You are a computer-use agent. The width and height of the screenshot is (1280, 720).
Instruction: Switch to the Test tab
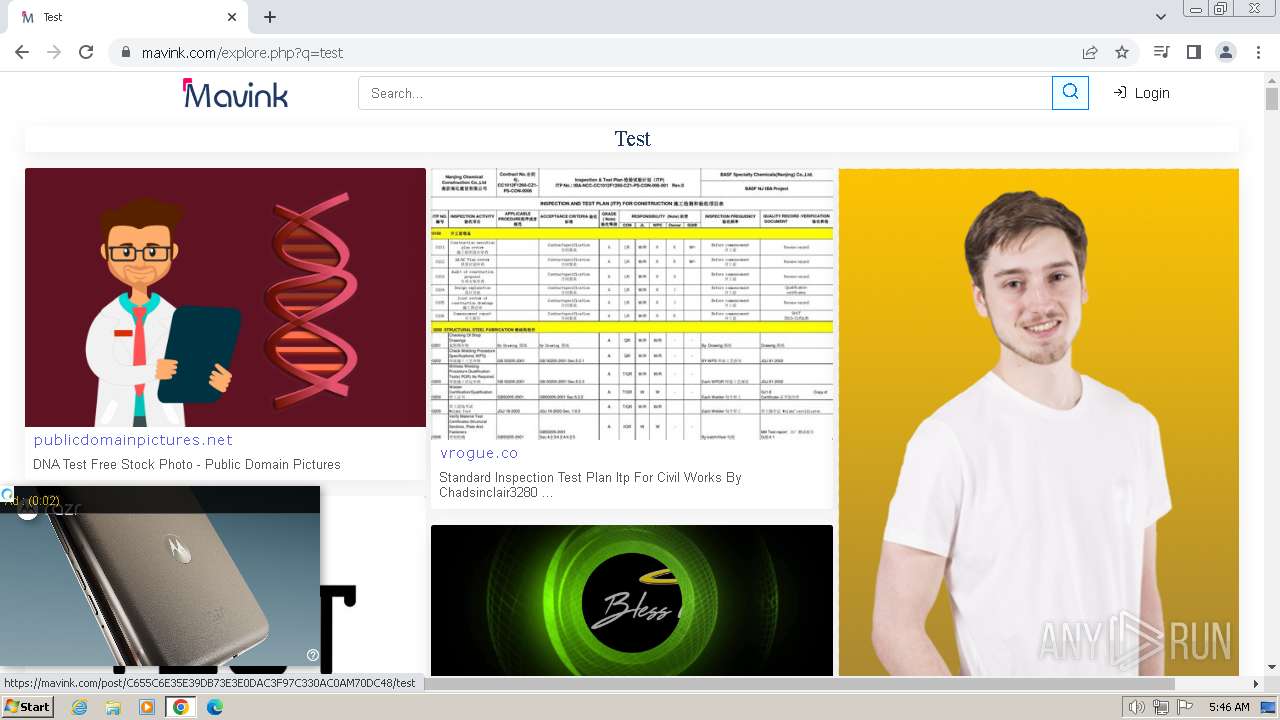point(130,17)
